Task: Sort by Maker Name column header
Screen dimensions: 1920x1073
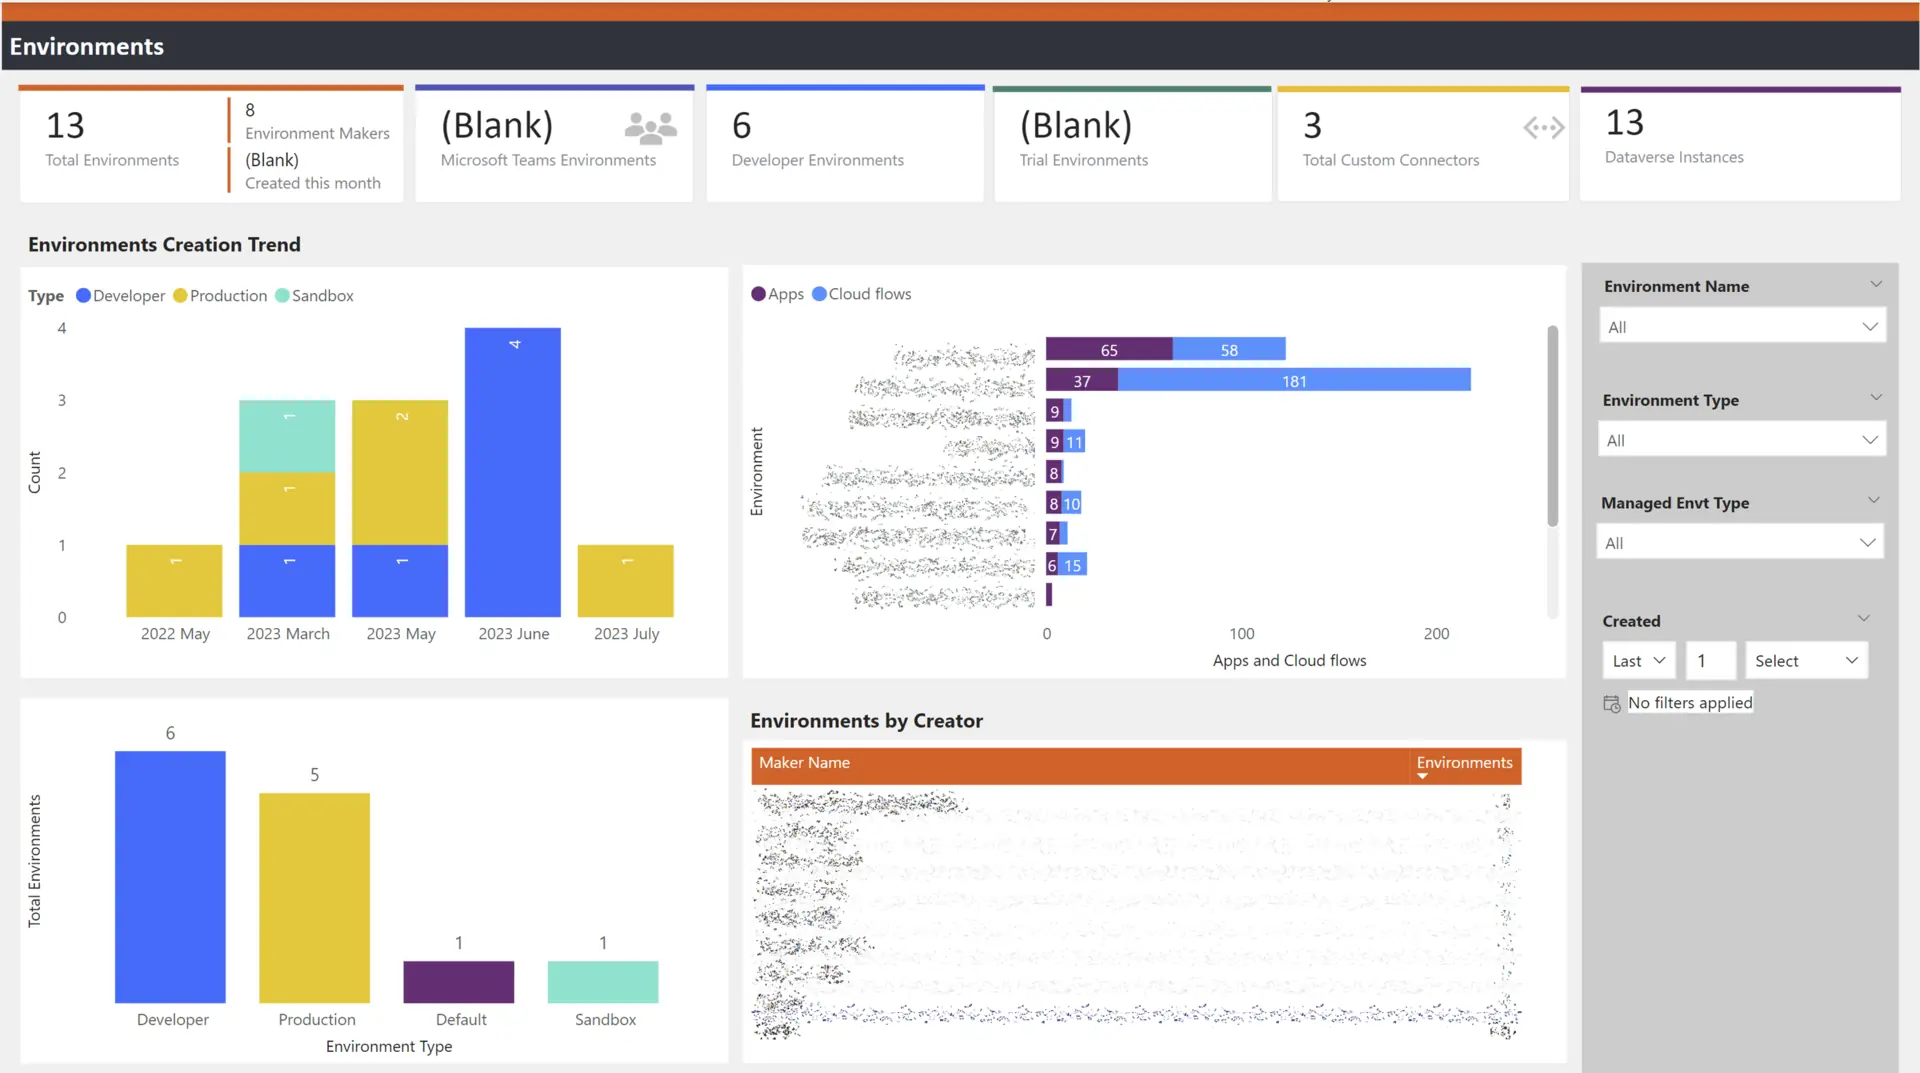Action: pyautogui.click(x=804, y=763)
